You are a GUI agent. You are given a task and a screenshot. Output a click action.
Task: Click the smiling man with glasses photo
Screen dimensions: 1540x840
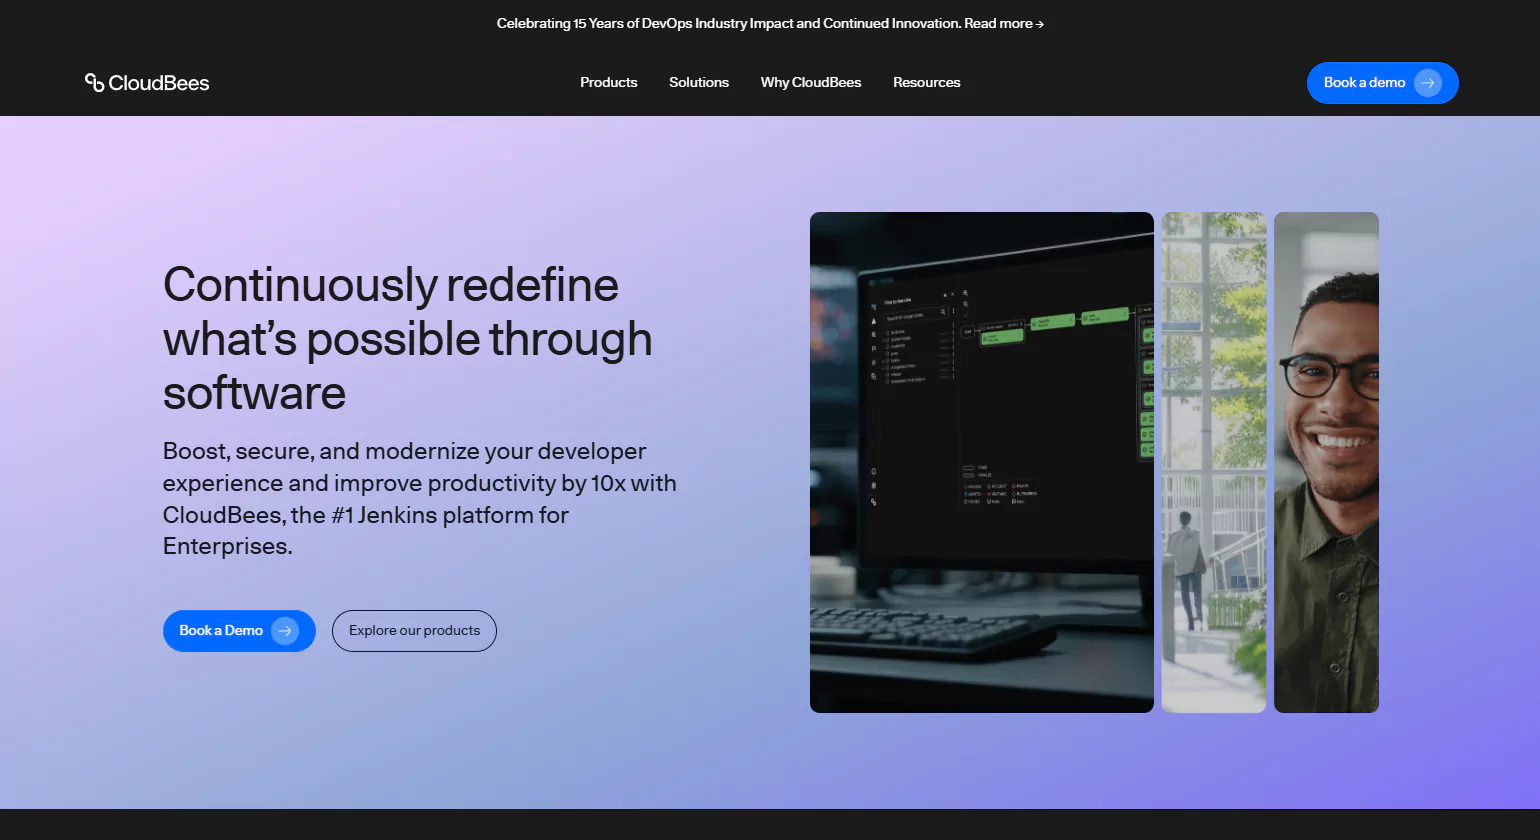coord(1326,462)
